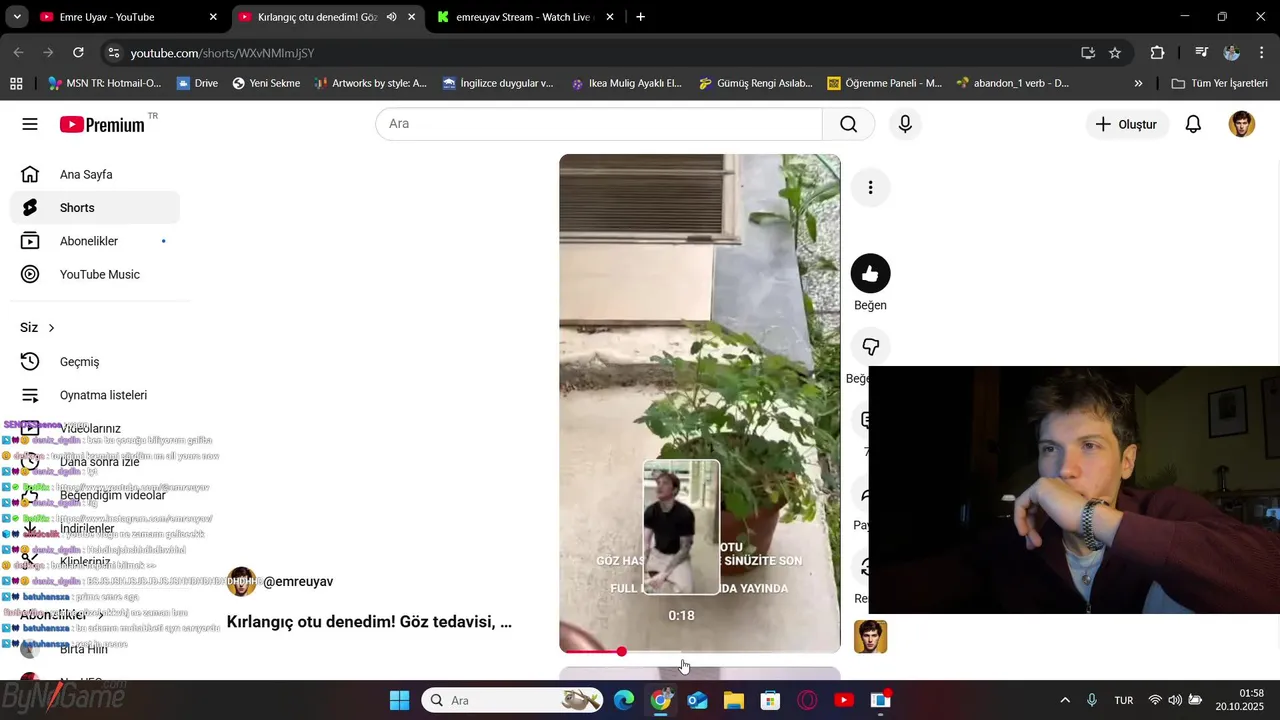The height and width of the screenshot is (720, 1280).
Task: Open the Remix option for the Short
Action: (863, 566)
